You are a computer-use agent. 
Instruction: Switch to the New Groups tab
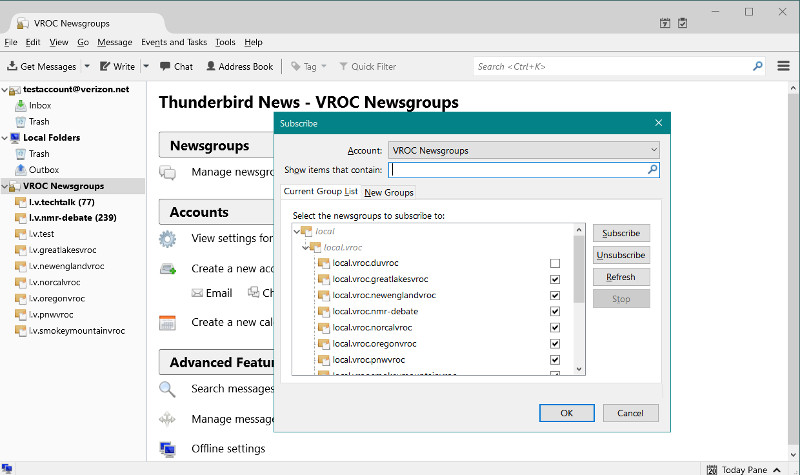389,192
